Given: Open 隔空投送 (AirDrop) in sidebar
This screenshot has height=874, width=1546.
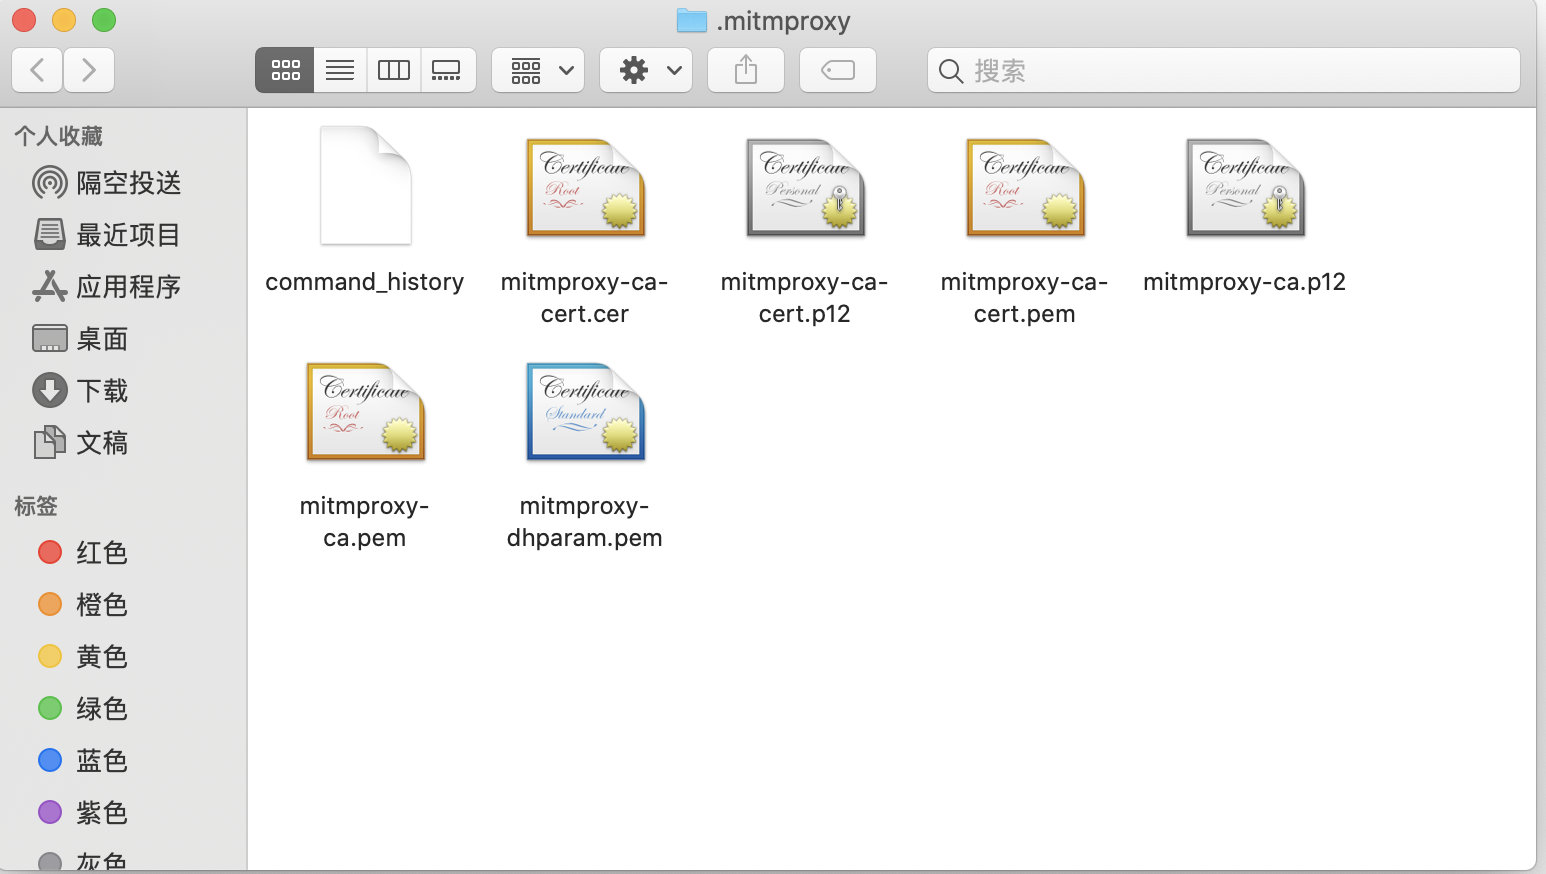Looking at the screenshot, I should pos(124,183).
